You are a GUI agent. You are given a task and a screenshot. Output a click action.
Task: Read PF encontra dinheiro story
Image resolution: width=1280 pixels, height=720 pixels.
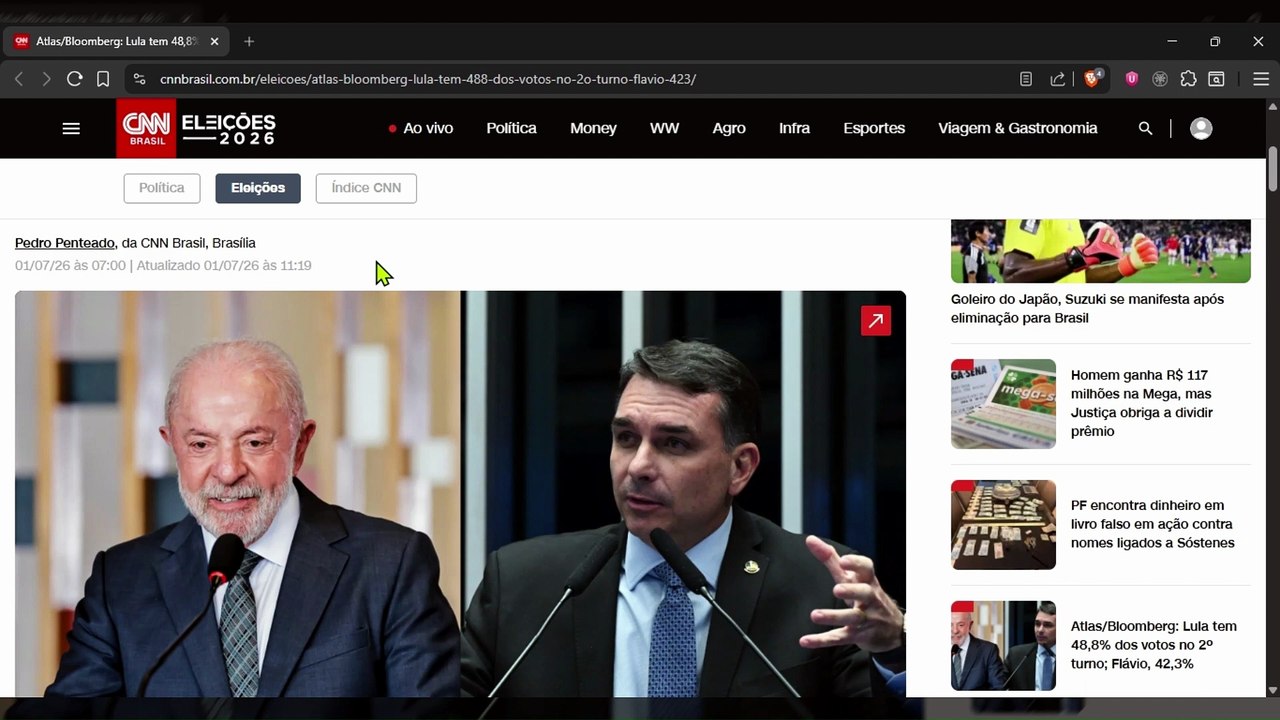click(1152, 524)
